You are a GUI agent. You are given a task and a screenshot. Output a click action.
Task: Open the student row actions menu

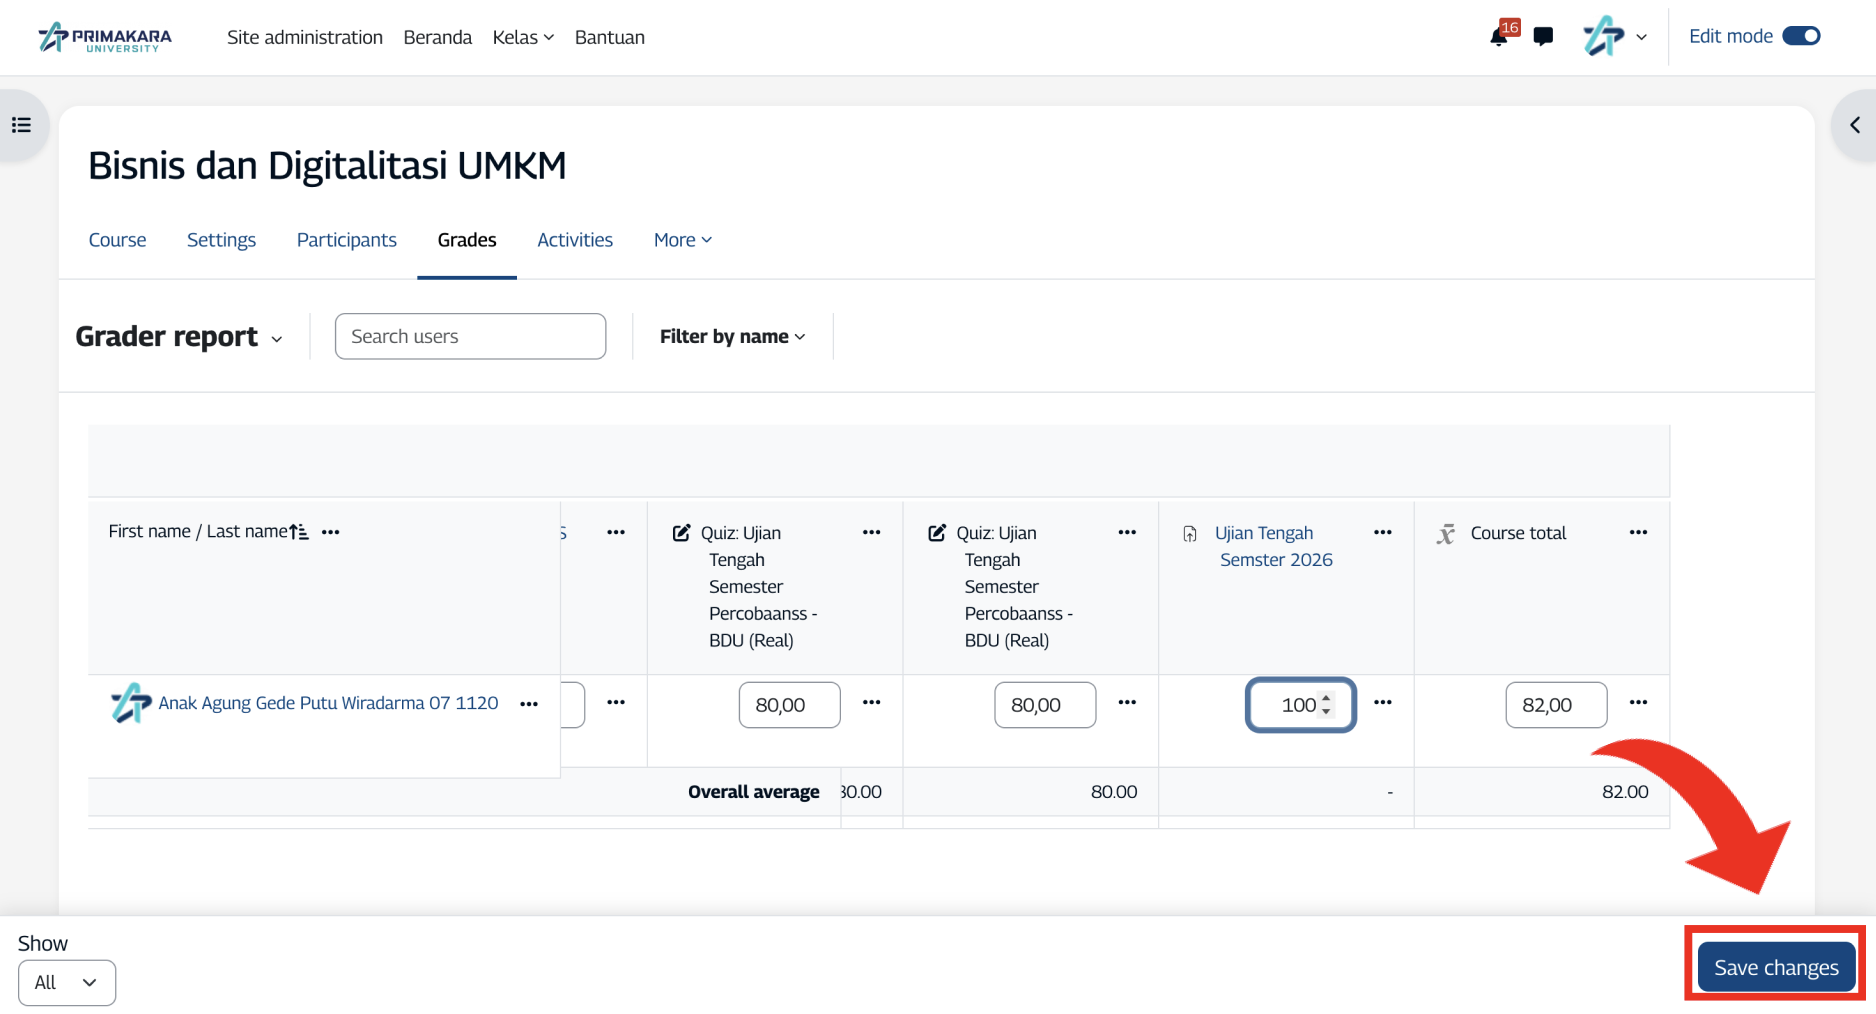click(529, 704)
